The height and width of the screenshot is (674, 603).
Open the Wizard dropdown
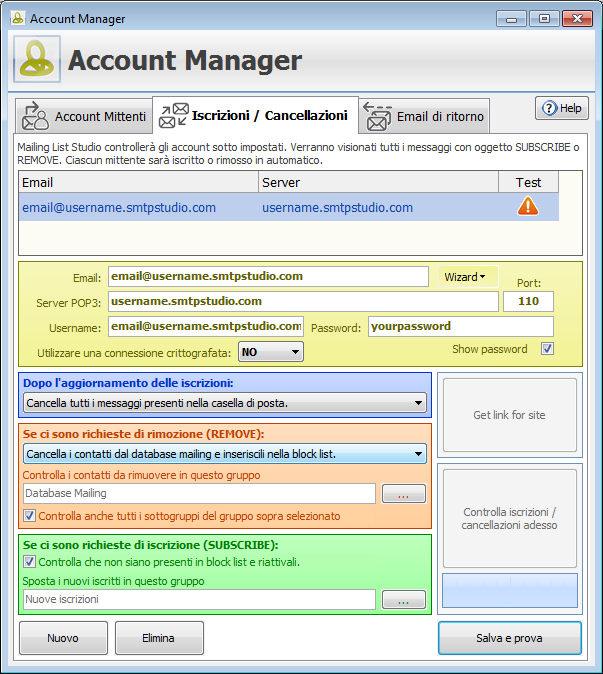(x=469, y=277)
